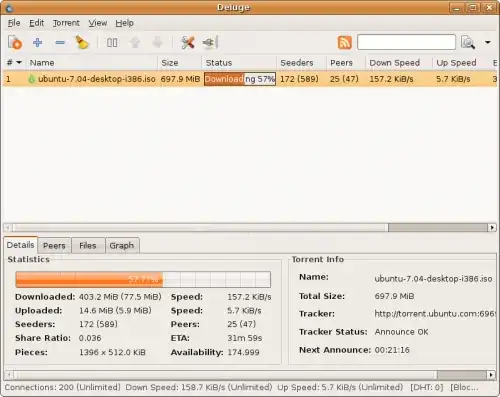Open the Torrent menu

66,23
